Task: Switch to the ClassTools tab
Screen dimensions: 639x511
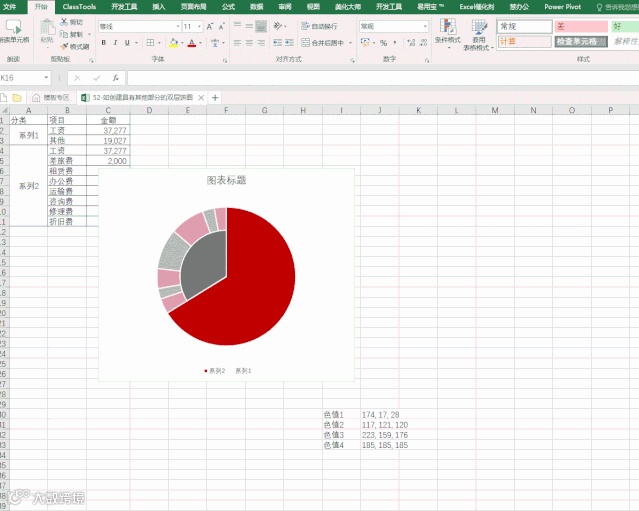Action: click(x=79, y=7)
